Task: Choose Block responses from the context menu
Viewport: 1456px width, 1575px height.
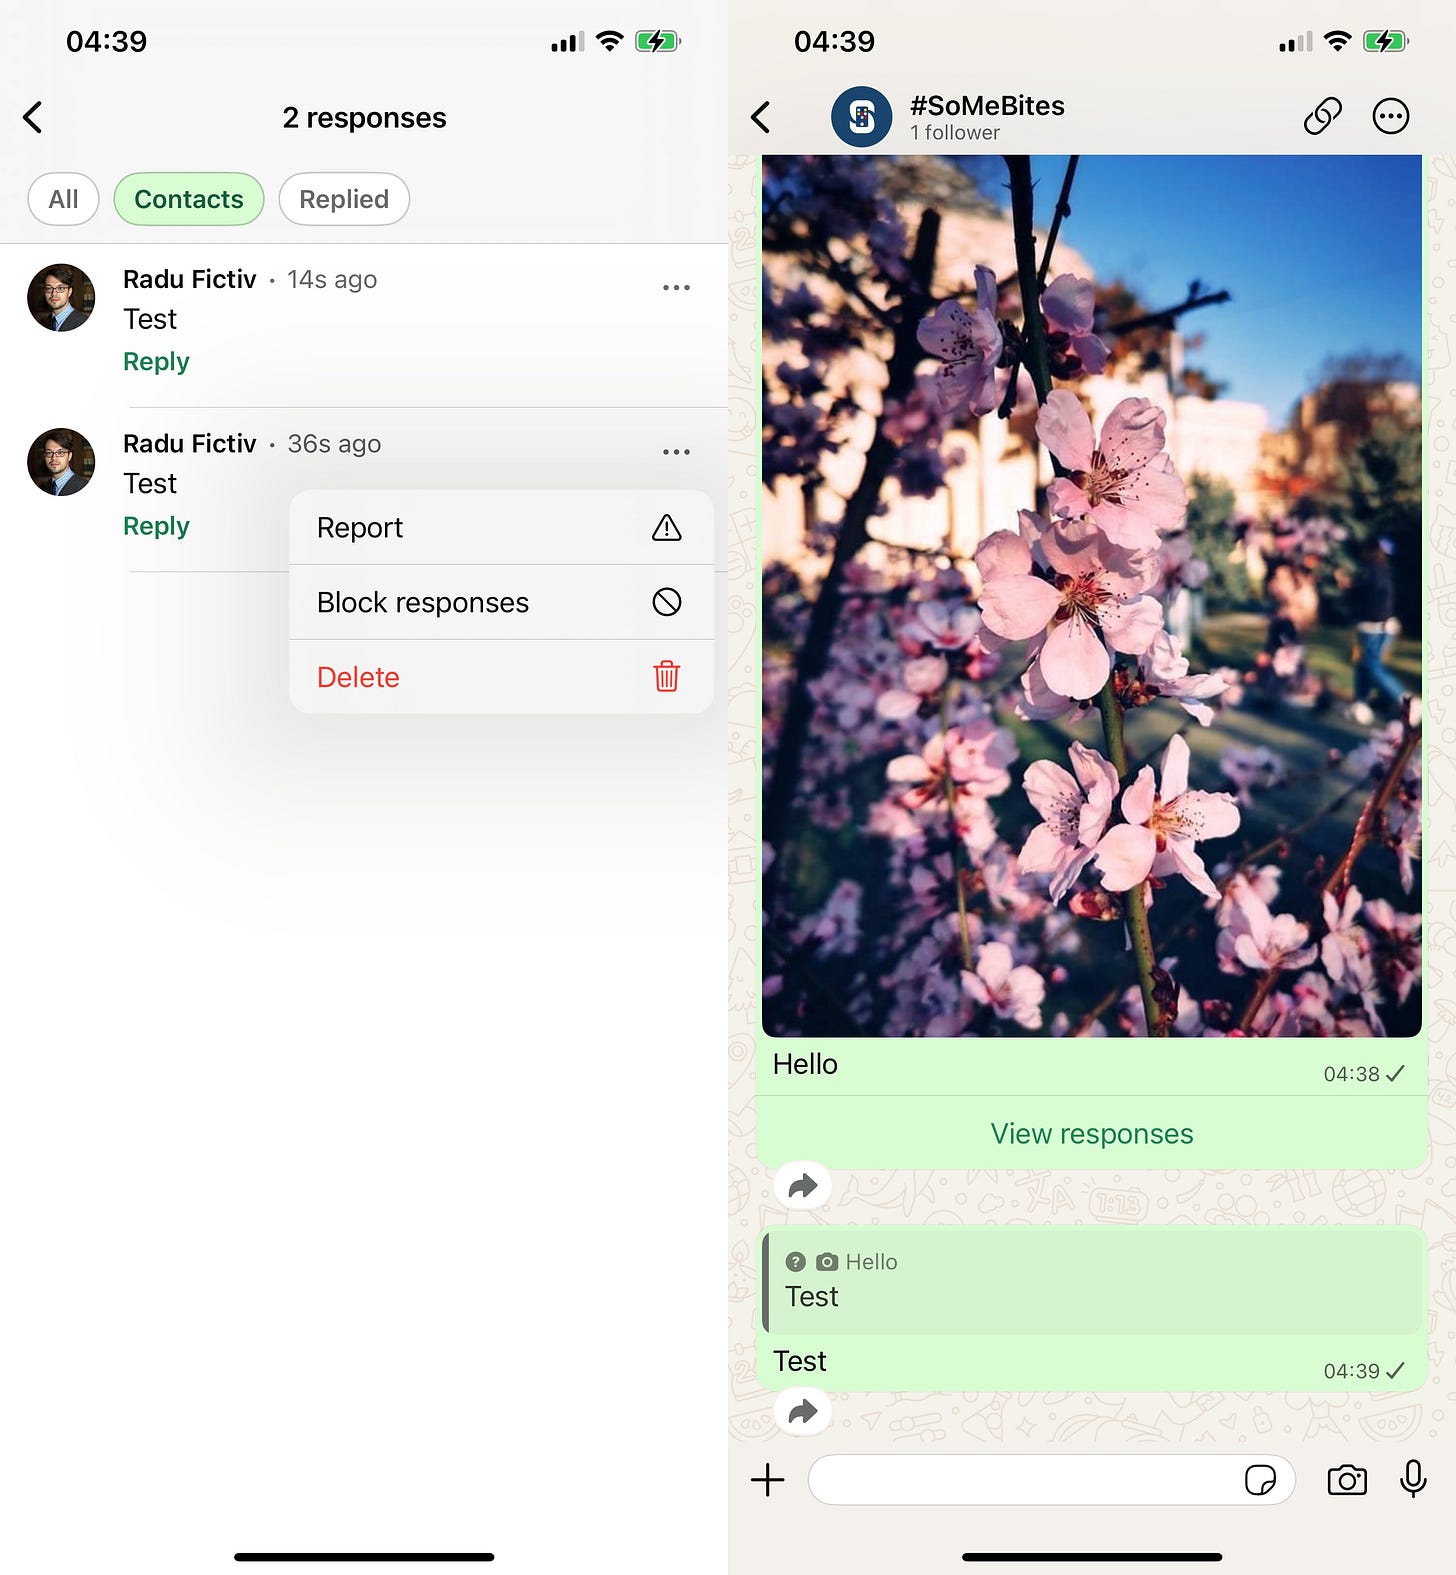Action: click(x=501, y=602)
